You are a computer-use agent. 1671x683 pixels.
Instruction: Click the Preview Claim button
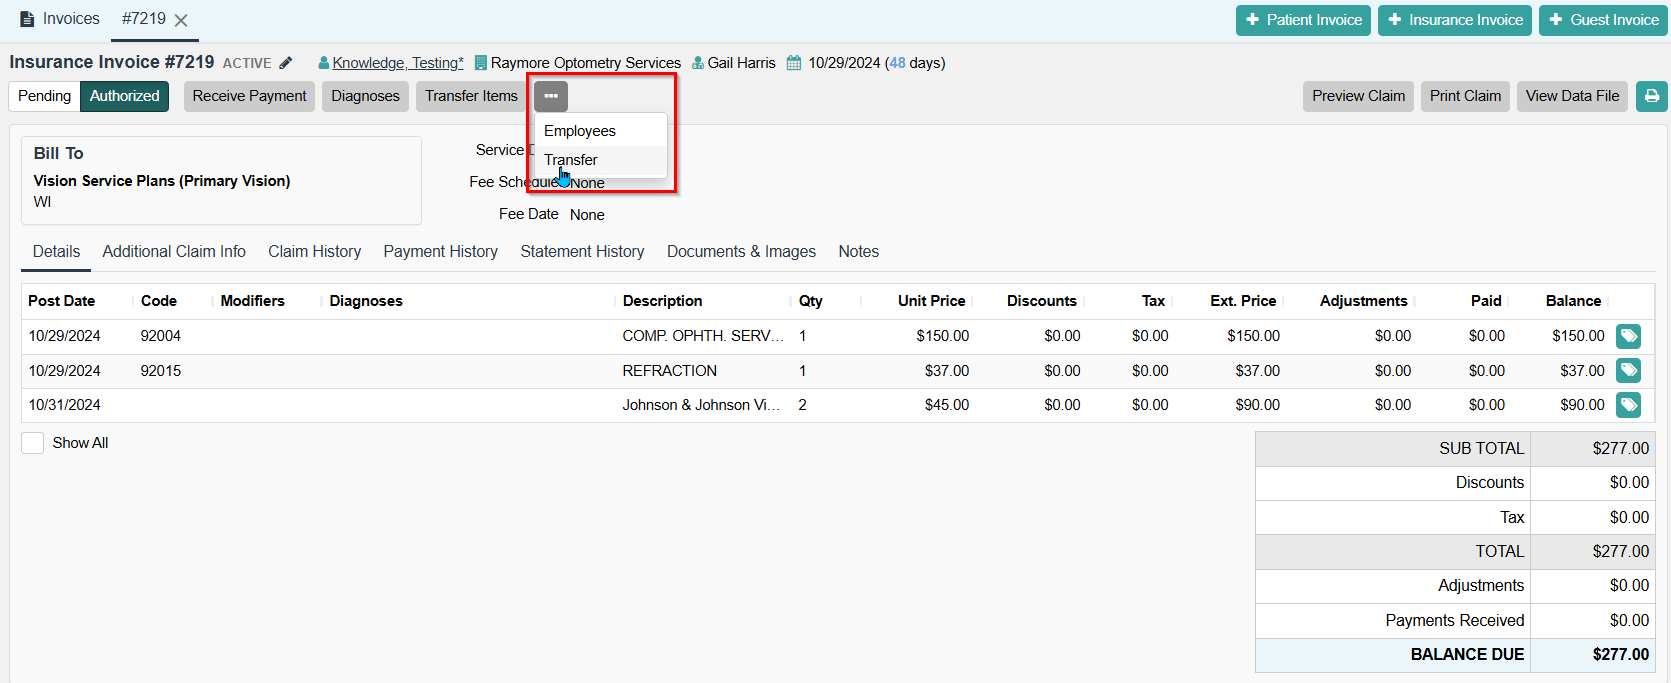[x=1358, y=96]
